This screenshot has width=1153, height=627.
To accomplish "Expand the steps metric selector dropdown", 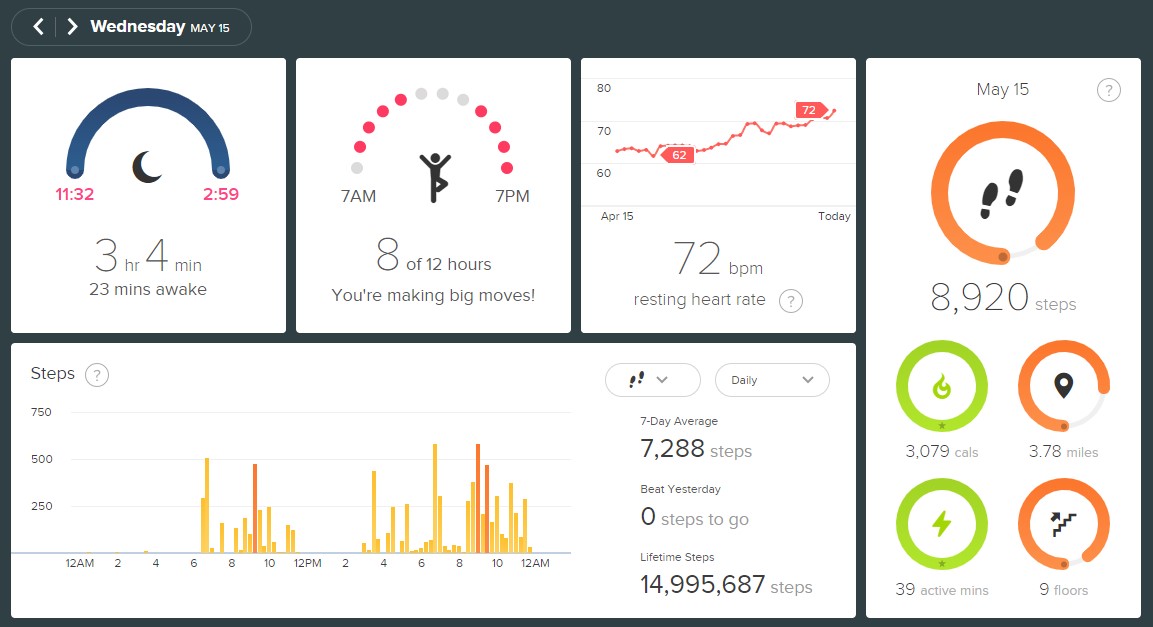I will click(x=652, y=380).
